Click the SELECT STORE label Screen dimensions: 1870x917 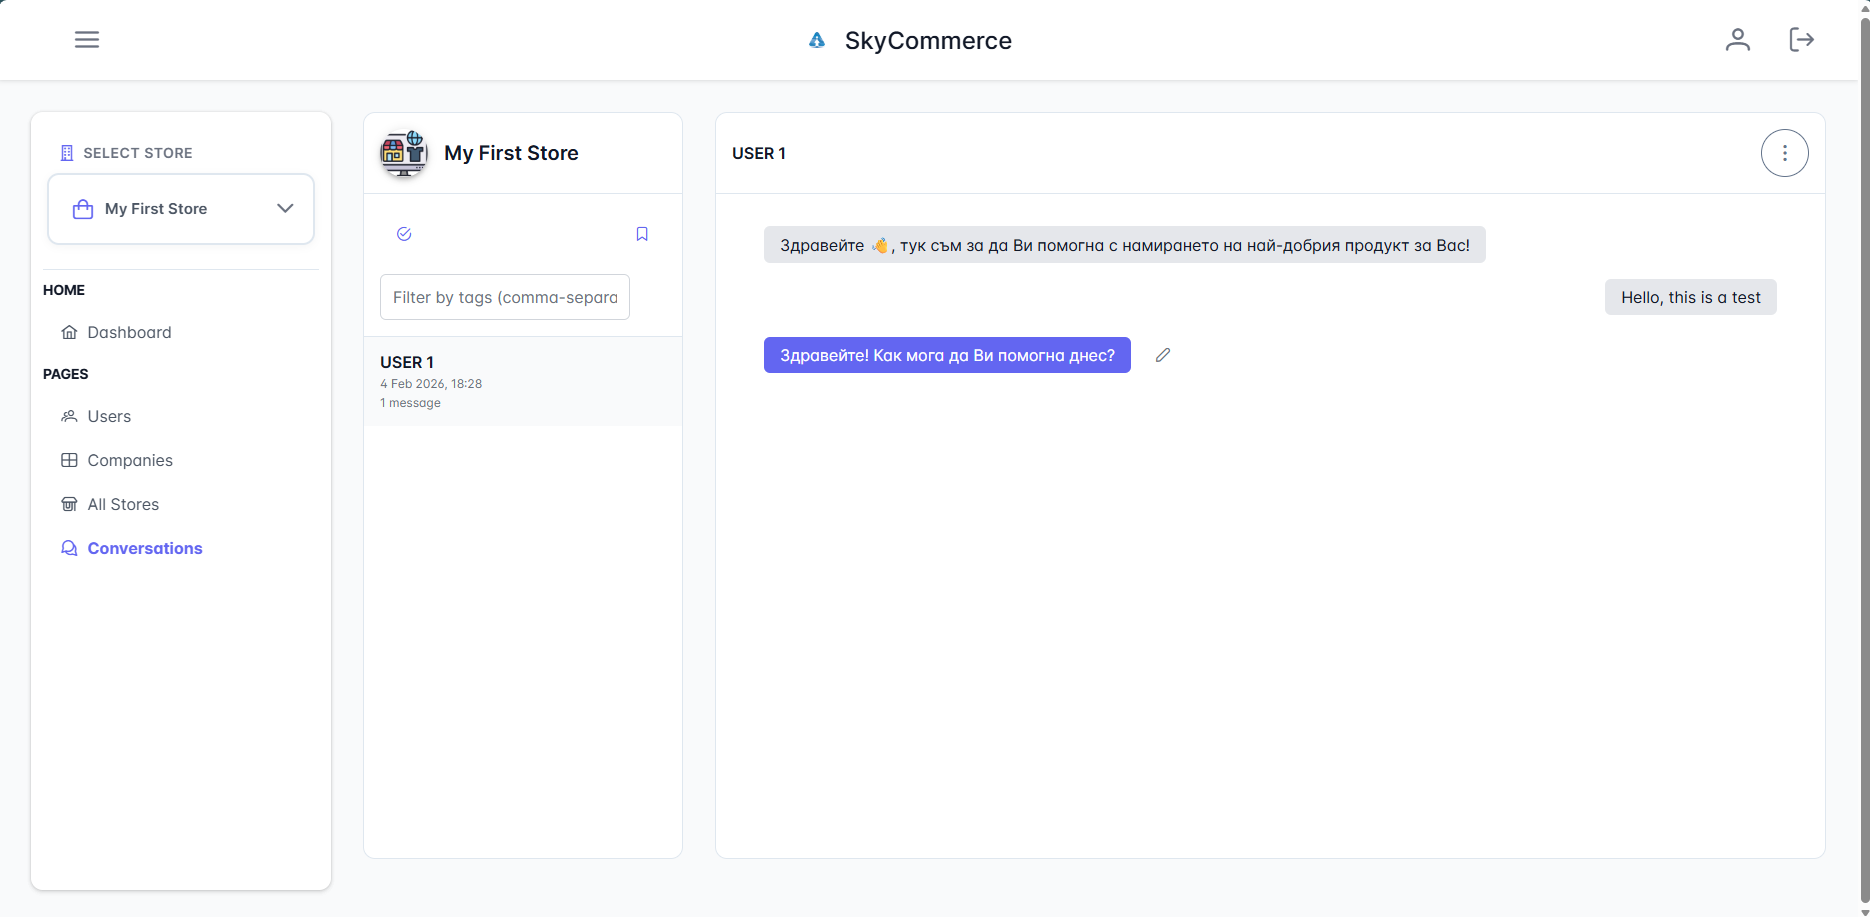point(138,153)
